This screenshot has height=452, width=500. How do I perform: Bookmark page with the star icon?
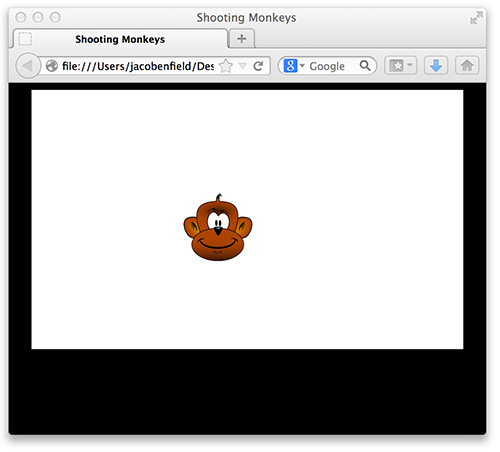pyautogui.click(x=226, y=66)
